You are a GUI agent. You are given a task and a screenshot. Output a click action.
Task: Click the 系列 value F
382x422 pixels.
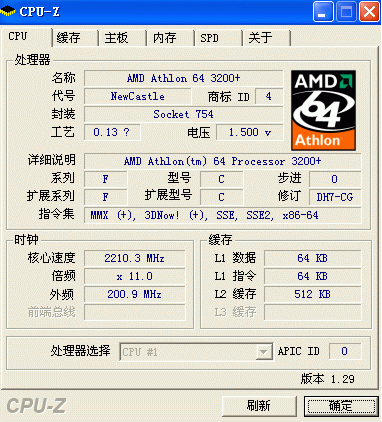click(106, 179)
